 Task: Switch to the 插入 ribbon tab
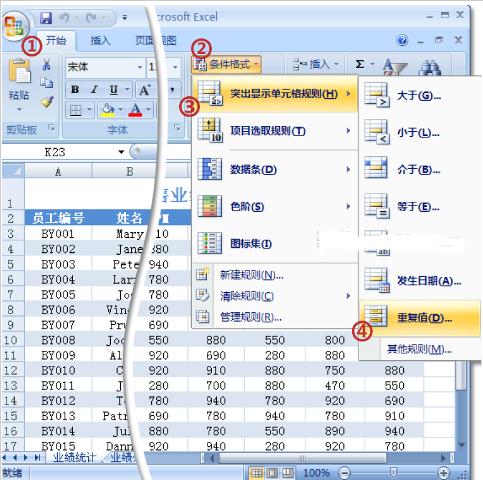point(100,41)
